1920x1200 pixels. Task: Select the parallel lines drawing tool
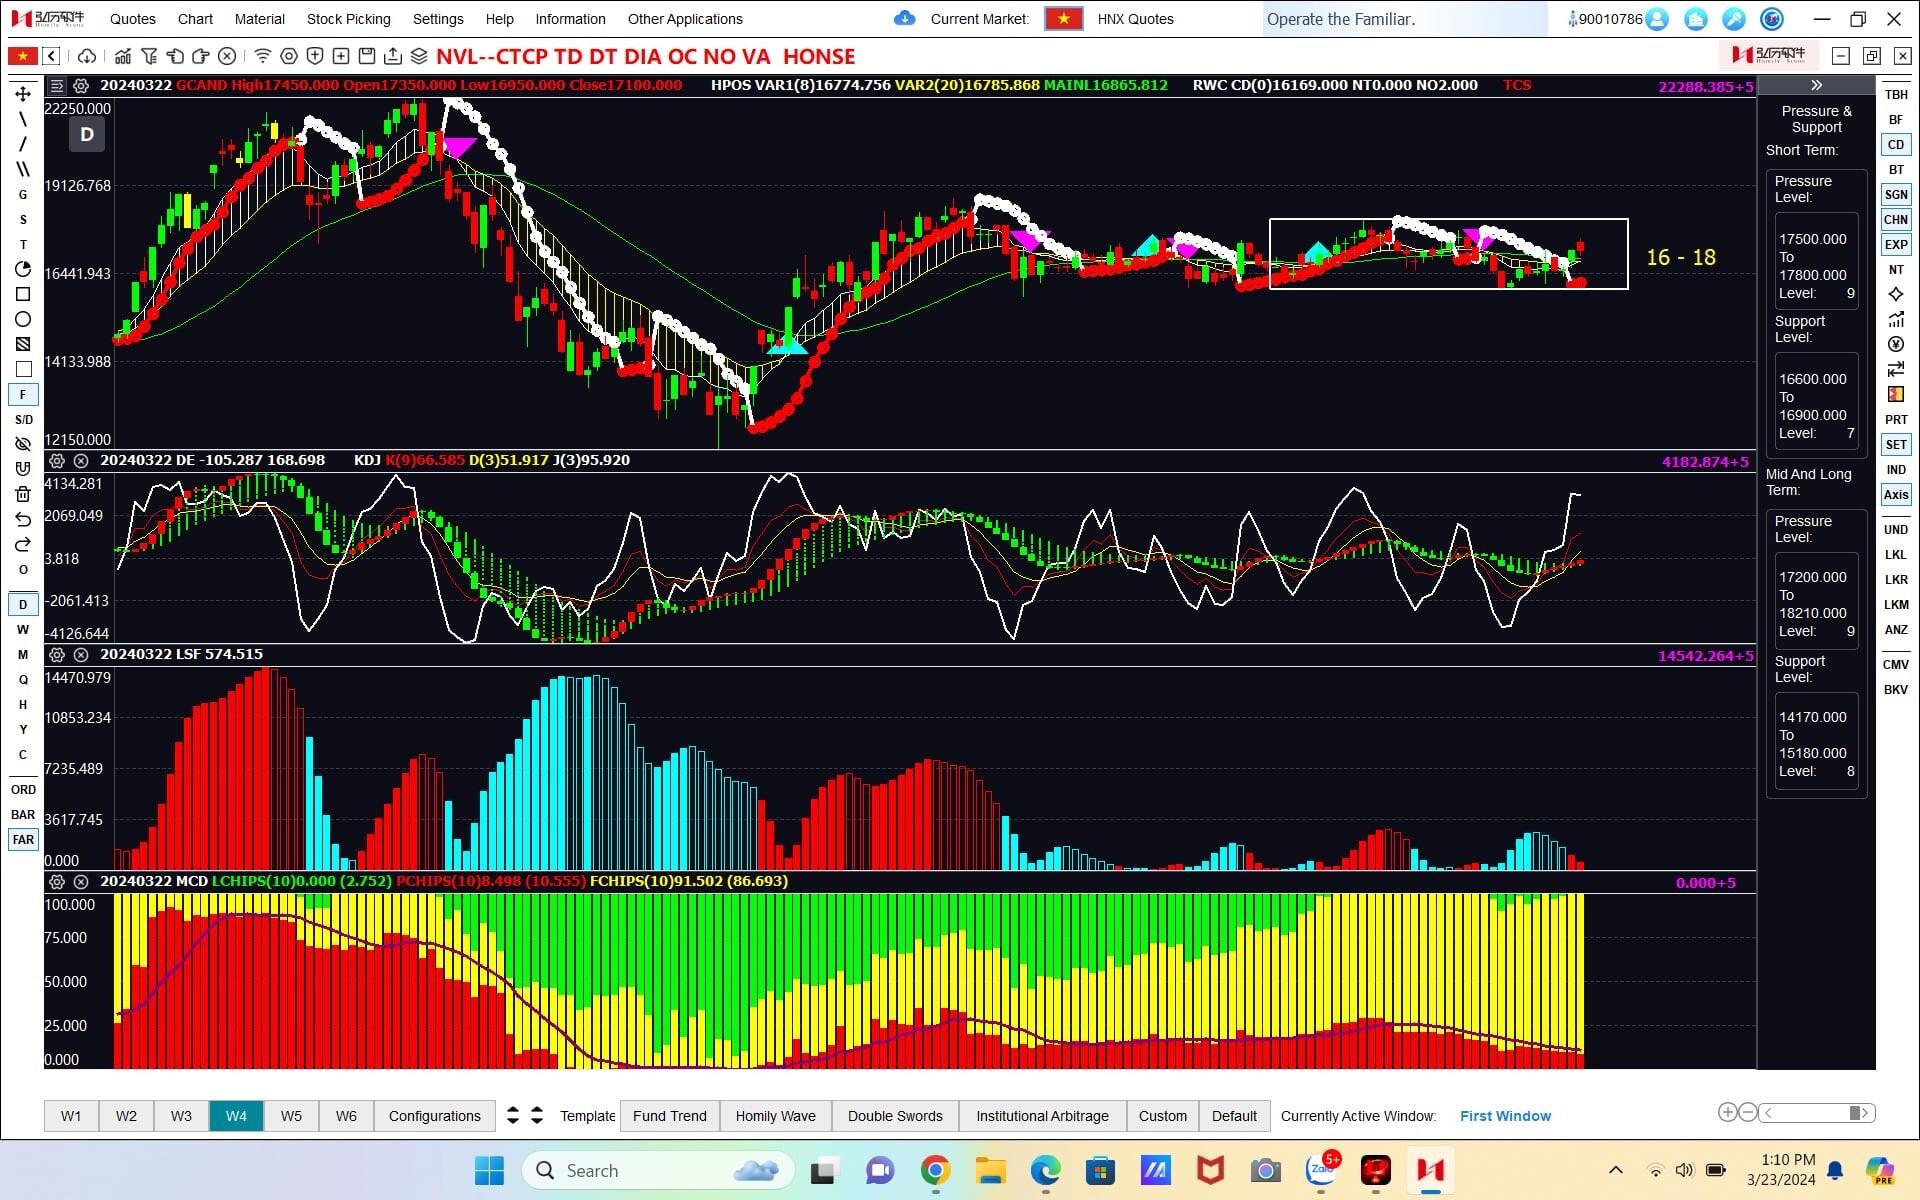click(x=23, y=169)
